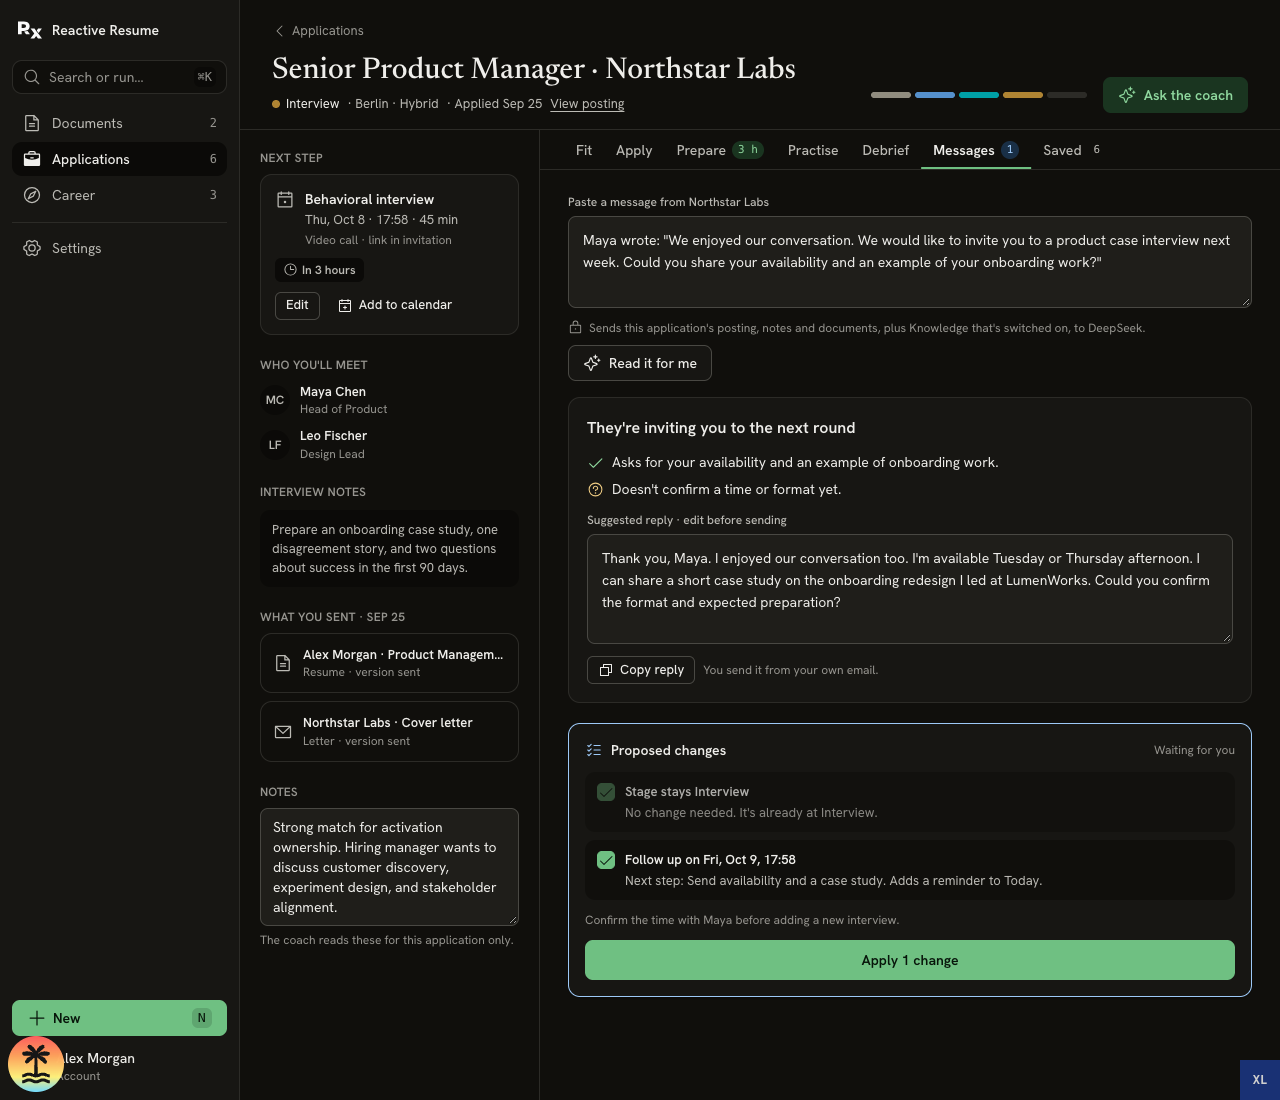Click the Reactive Resume logo icon
The width and height of the screenshot is (1280, 1100).
(29, 30)
